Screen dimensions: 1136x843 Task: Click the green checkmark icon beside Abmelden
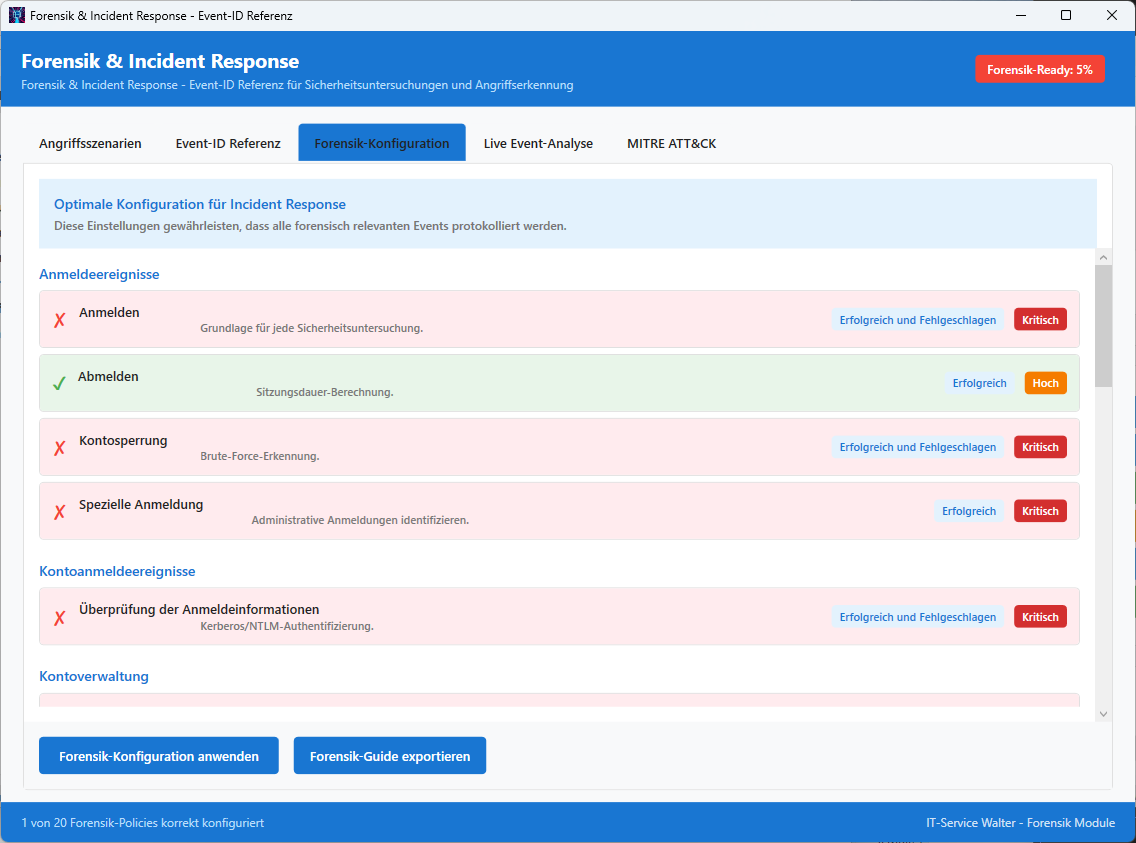pyautogui.click(x=59, y=384)
